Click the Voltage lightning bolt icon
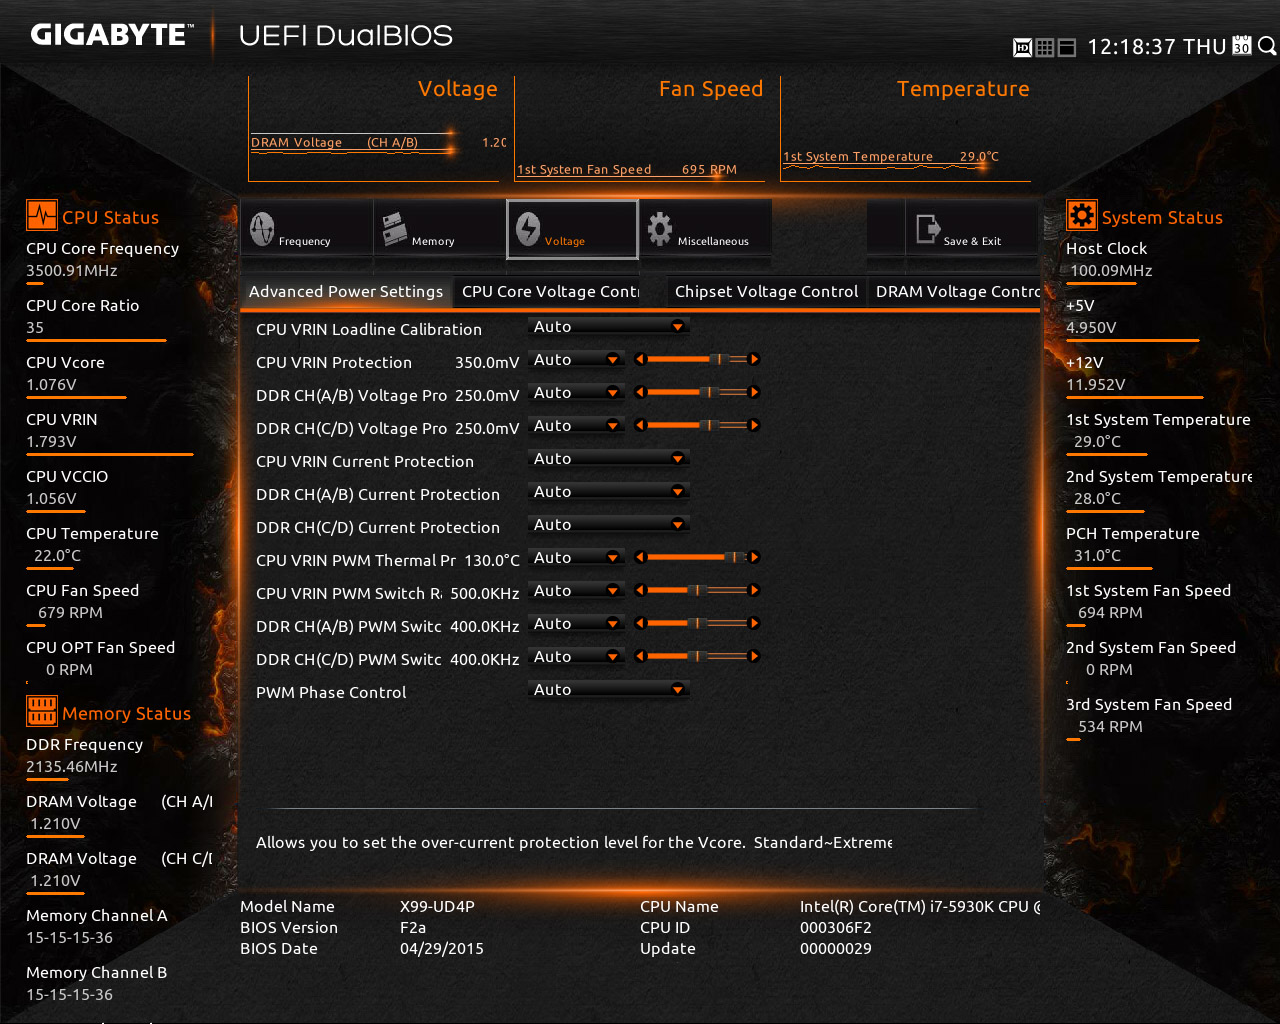 pos(528,229)
